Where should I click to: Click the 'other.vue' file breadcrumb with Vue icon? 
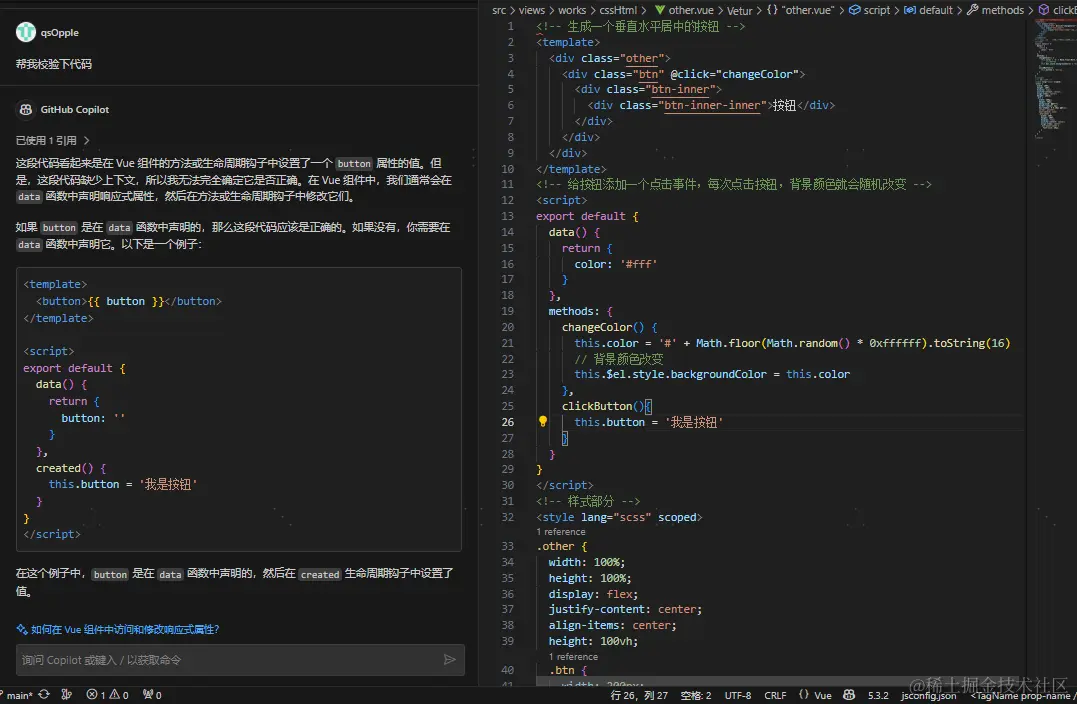684,10
